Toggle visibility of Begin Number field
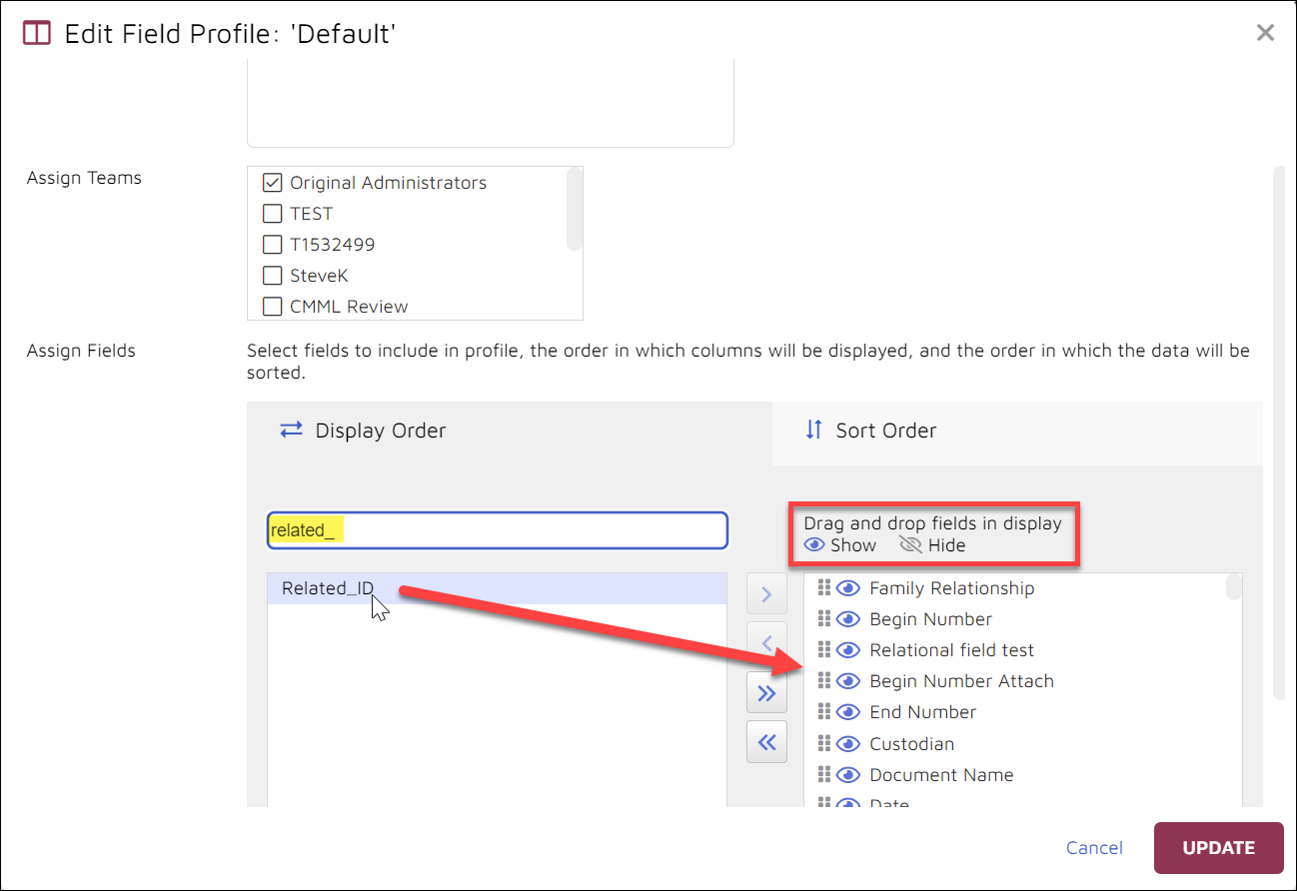The height and width of the screenshot is (891, 1297). click(848, 619)
